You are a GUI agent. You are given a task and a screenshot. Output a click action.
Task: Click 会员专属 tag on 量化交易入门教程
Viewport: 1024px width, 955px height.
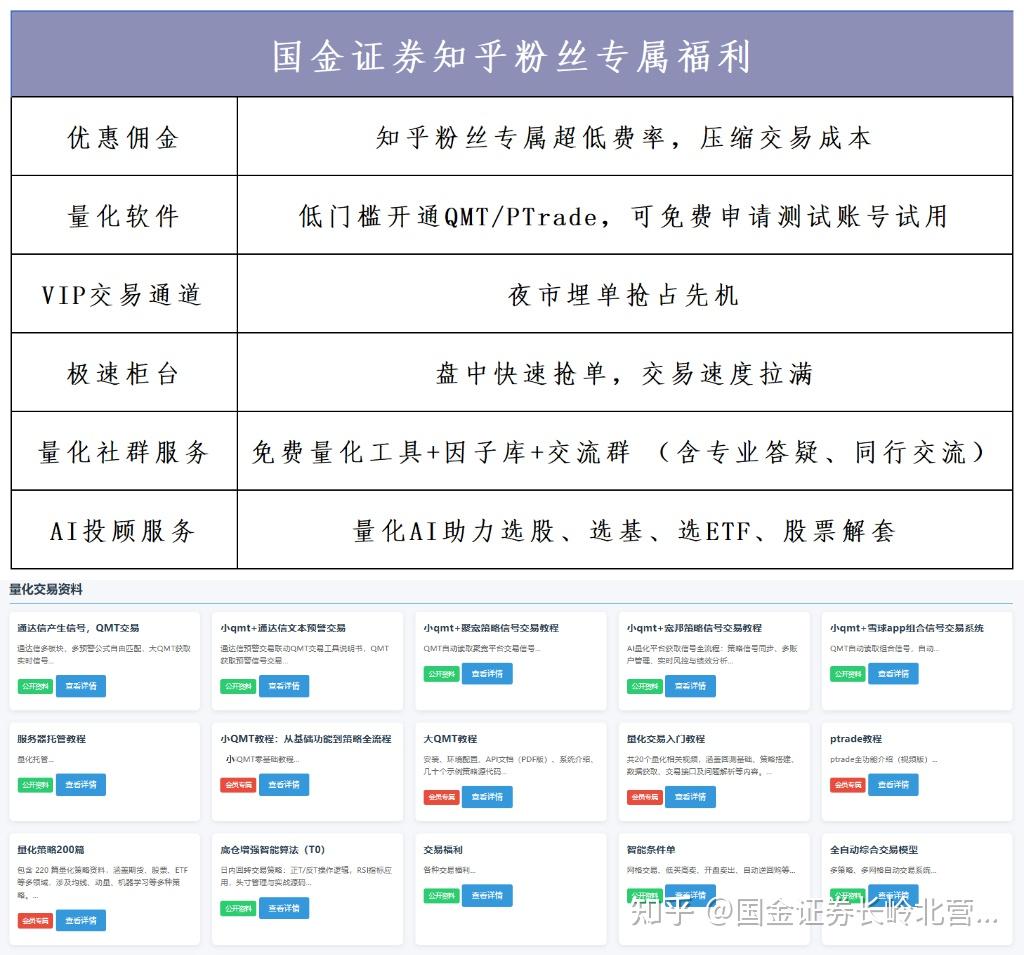click(x=644, y=797)
